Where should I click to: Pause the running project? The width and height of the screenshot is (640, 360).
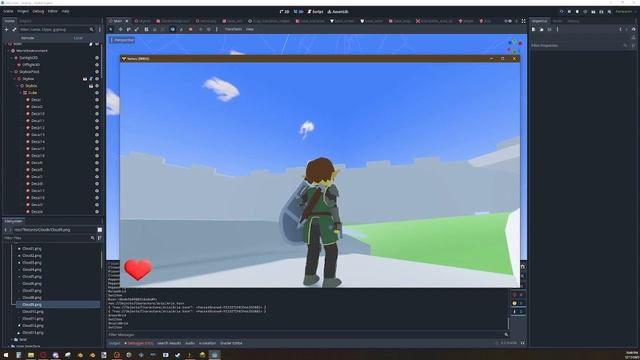click(569, 12)
